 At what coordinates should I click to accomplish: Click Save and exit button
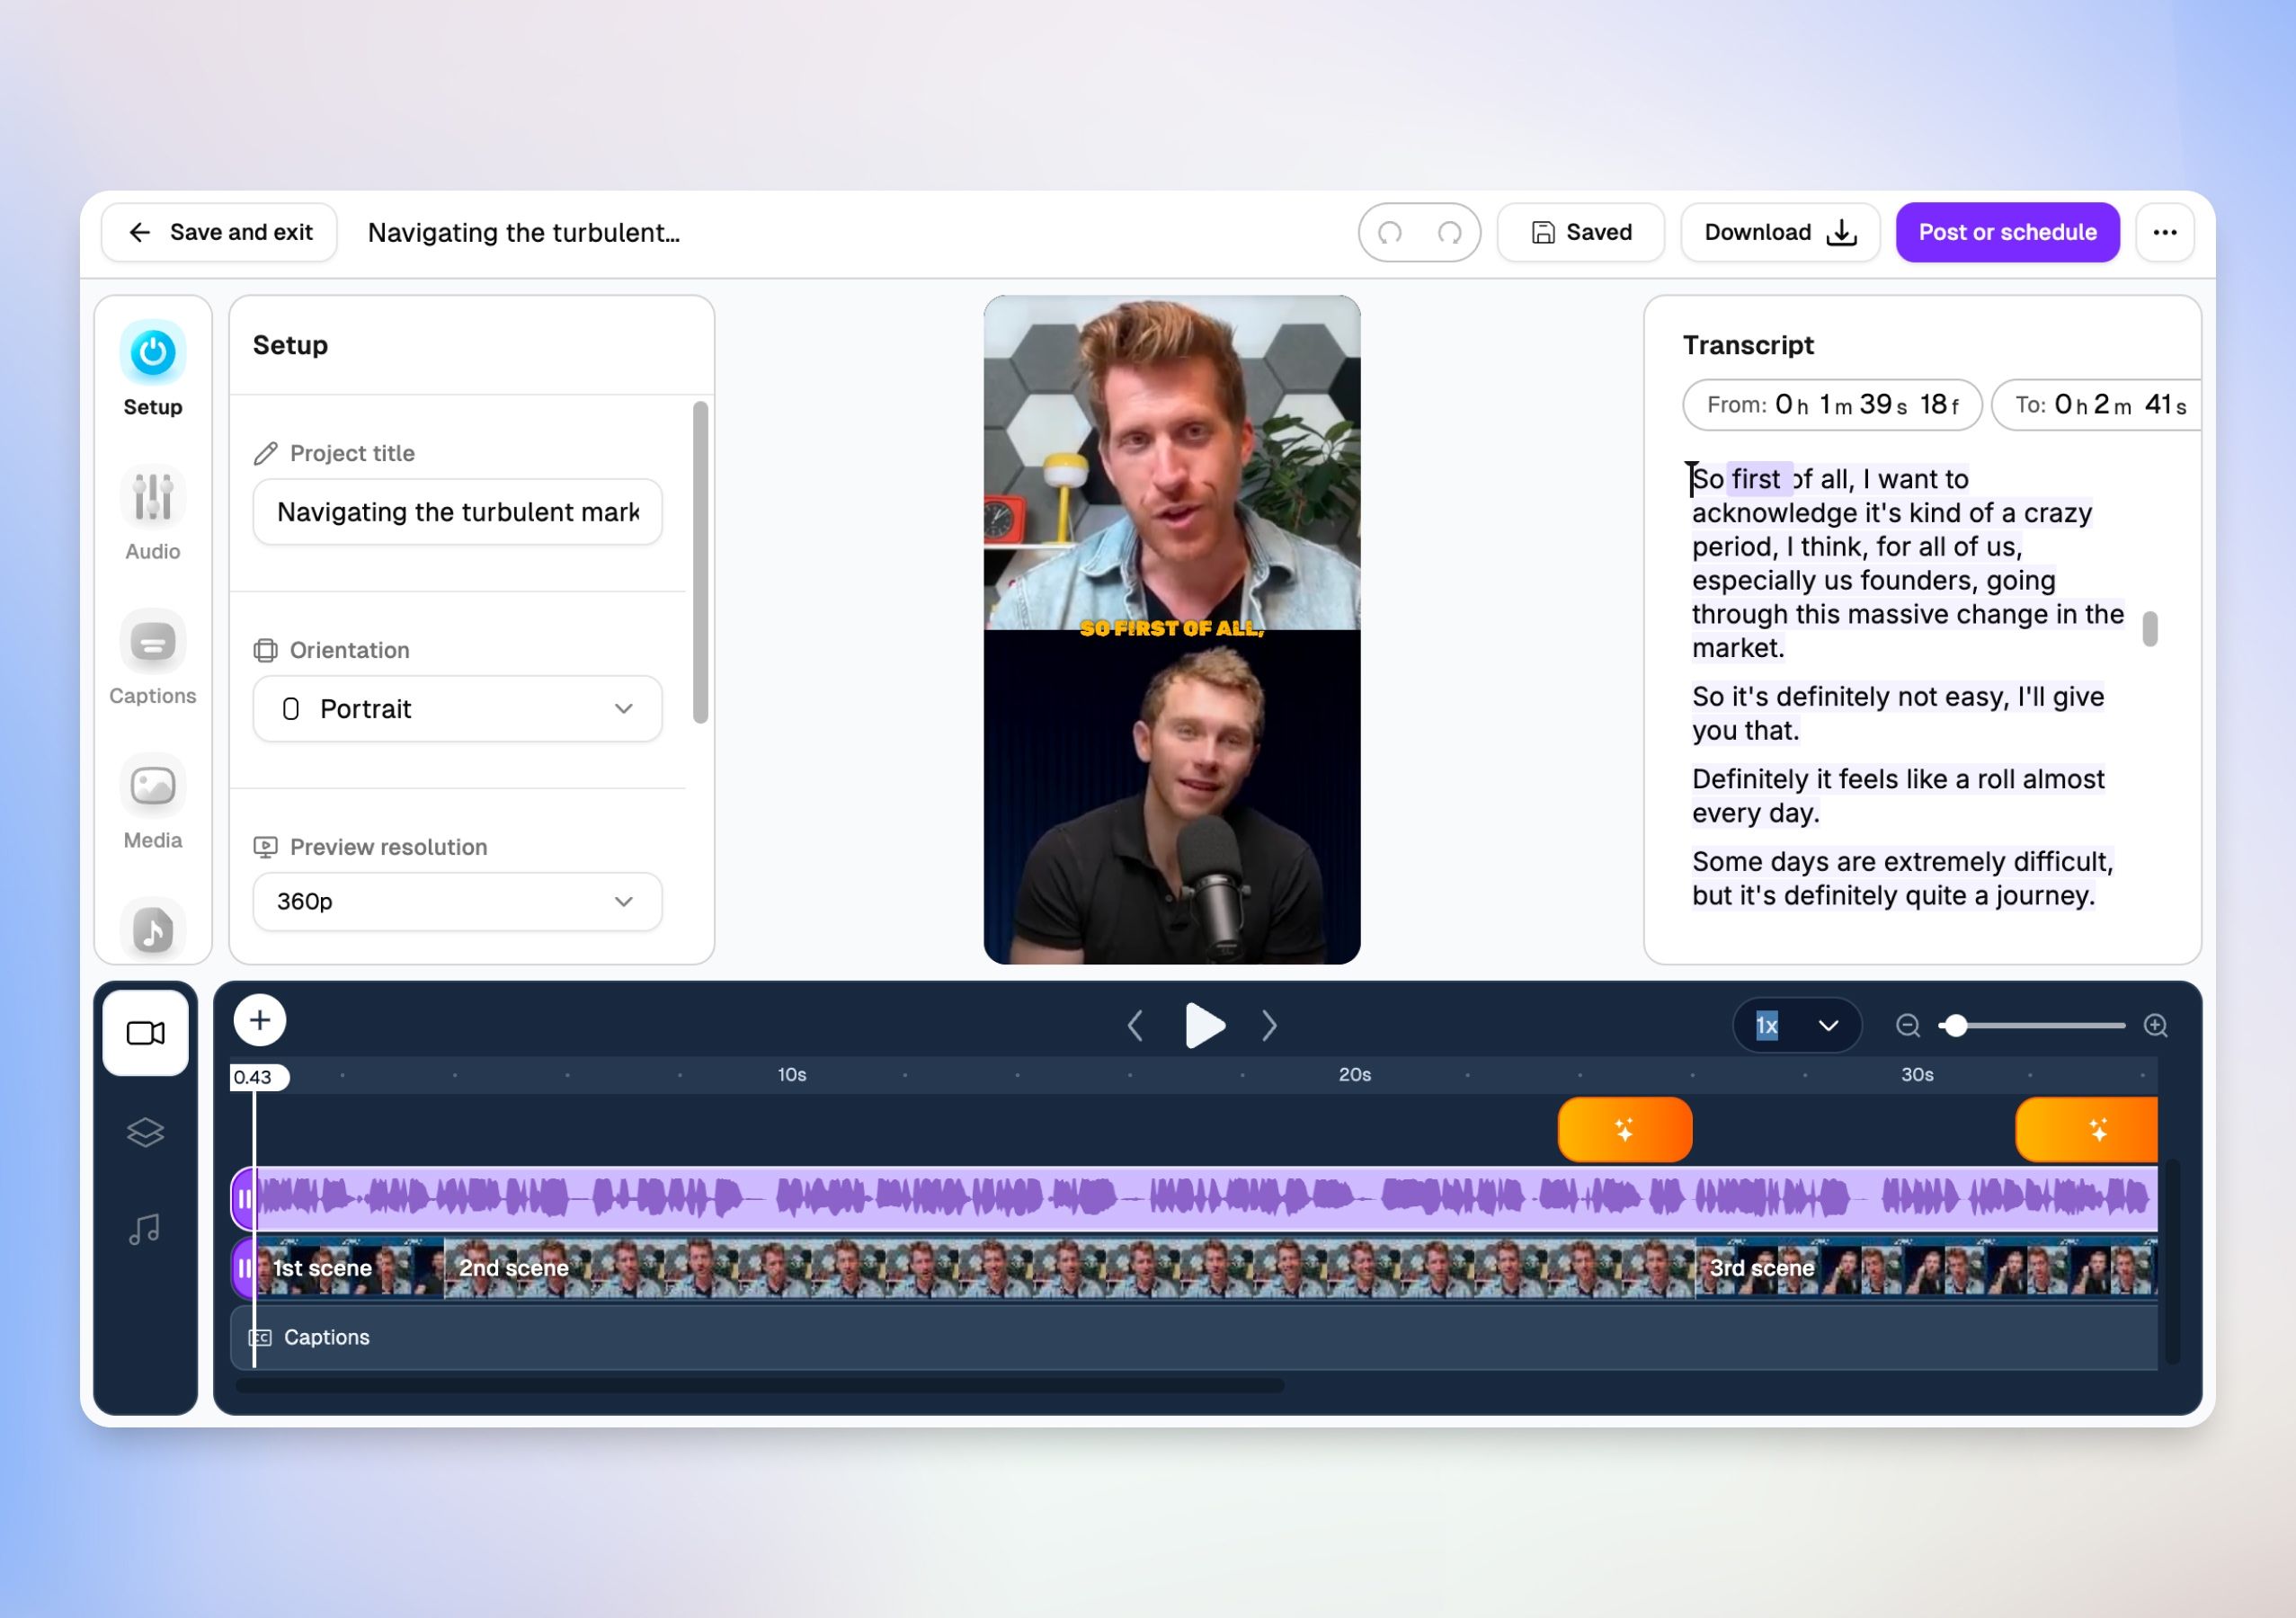[219, 233]
